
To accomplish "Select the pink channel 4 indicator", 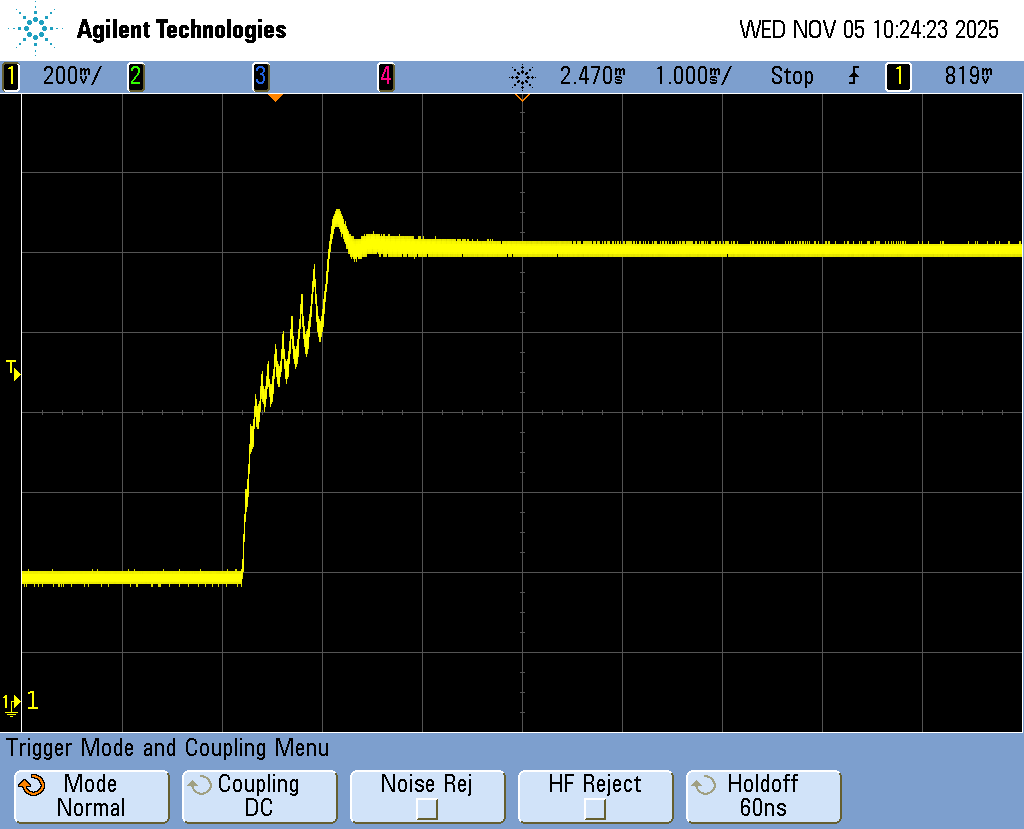I will (385, 76).
